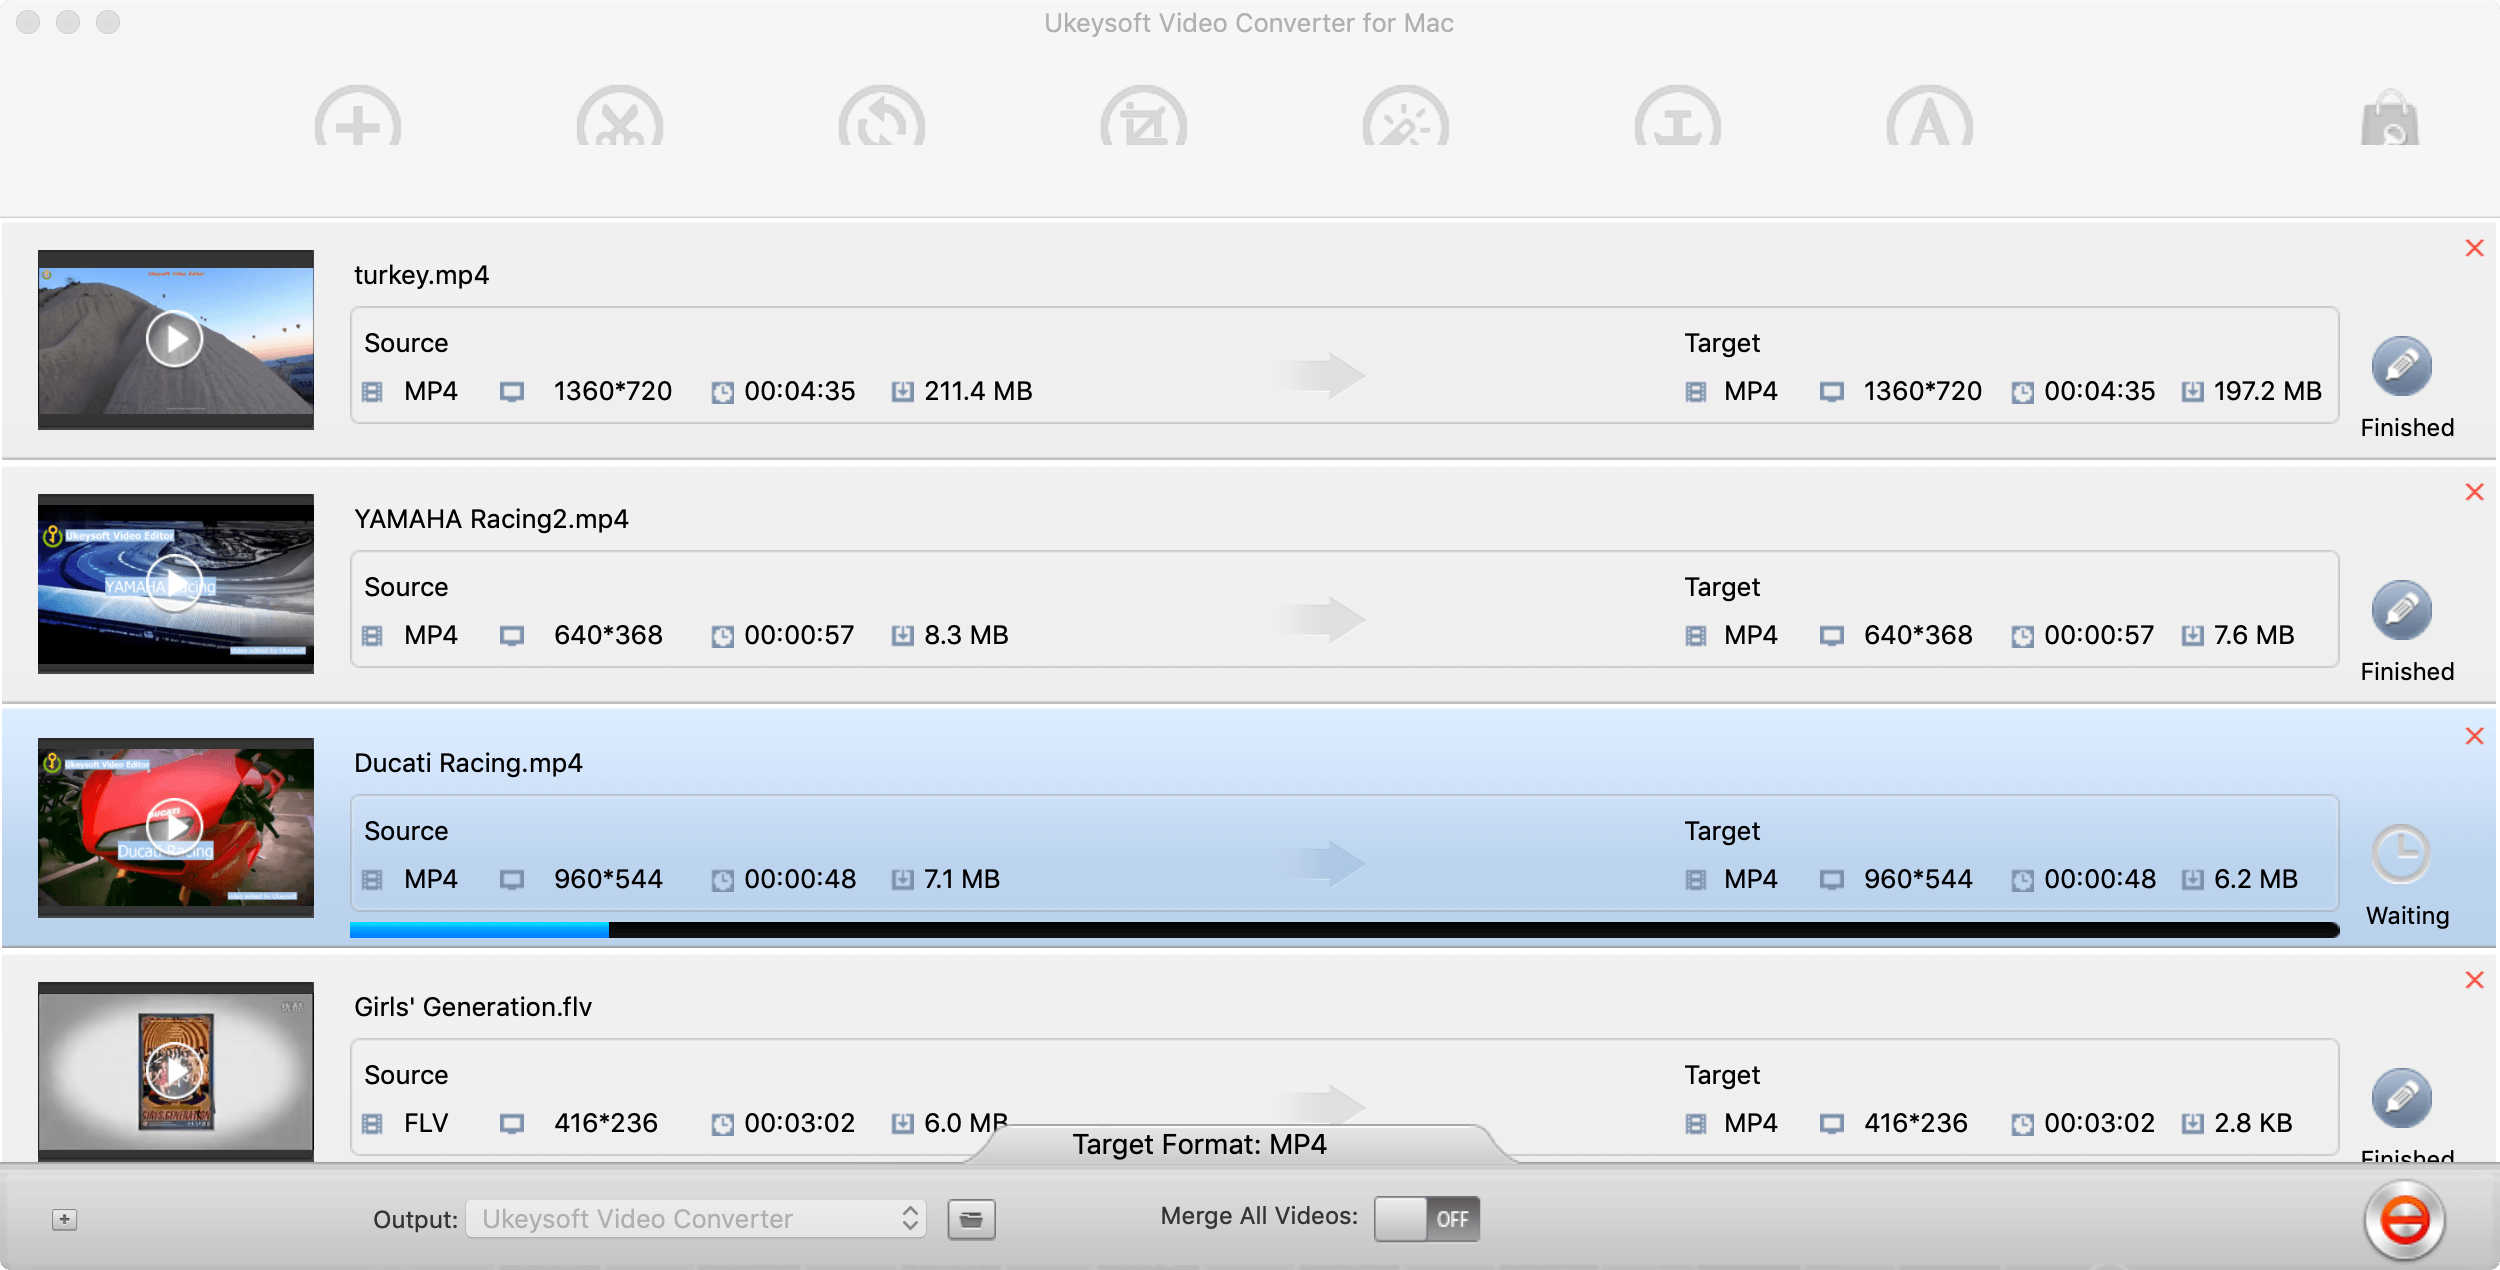Click the edit pencil icon for YAMAHA Racing2.mp4

(x=2403, y=611)
